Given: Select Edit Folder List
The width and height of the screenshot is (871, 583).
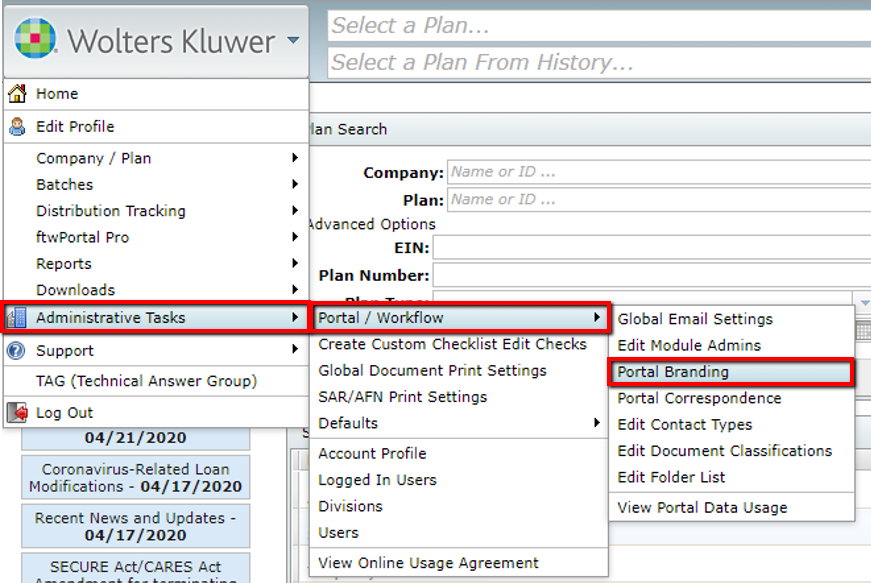Looking at the screenshot, I should click(732, 478).
